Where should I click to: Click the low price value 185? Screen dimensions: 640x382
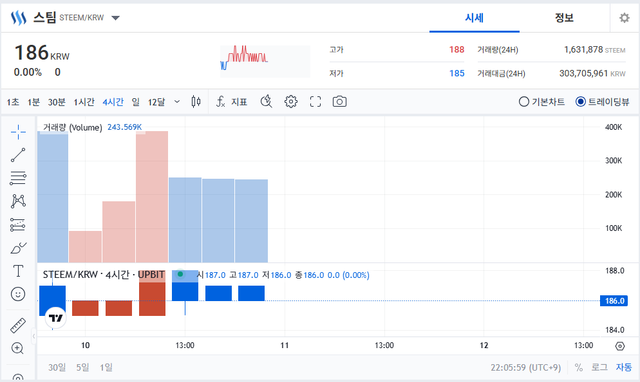(457, 73)
